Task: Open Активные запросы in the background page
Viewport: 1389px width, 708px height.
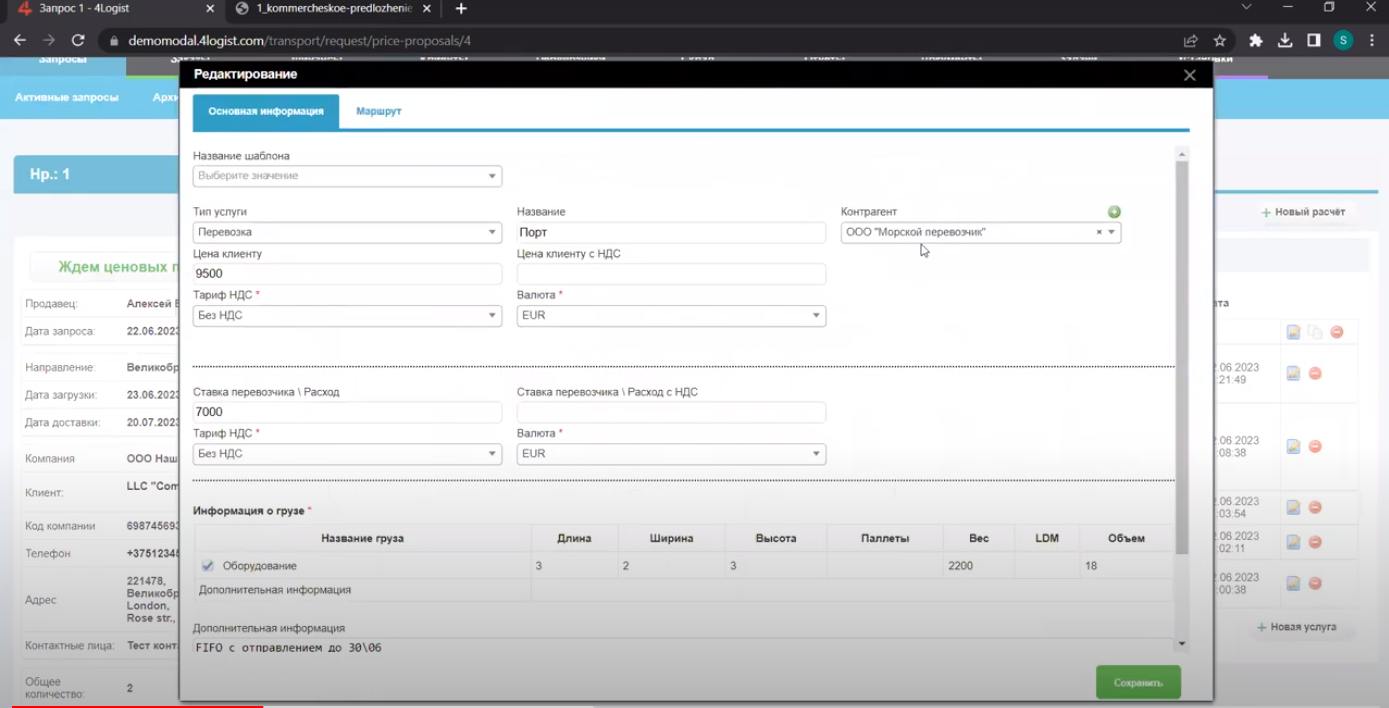Action: 67,98
